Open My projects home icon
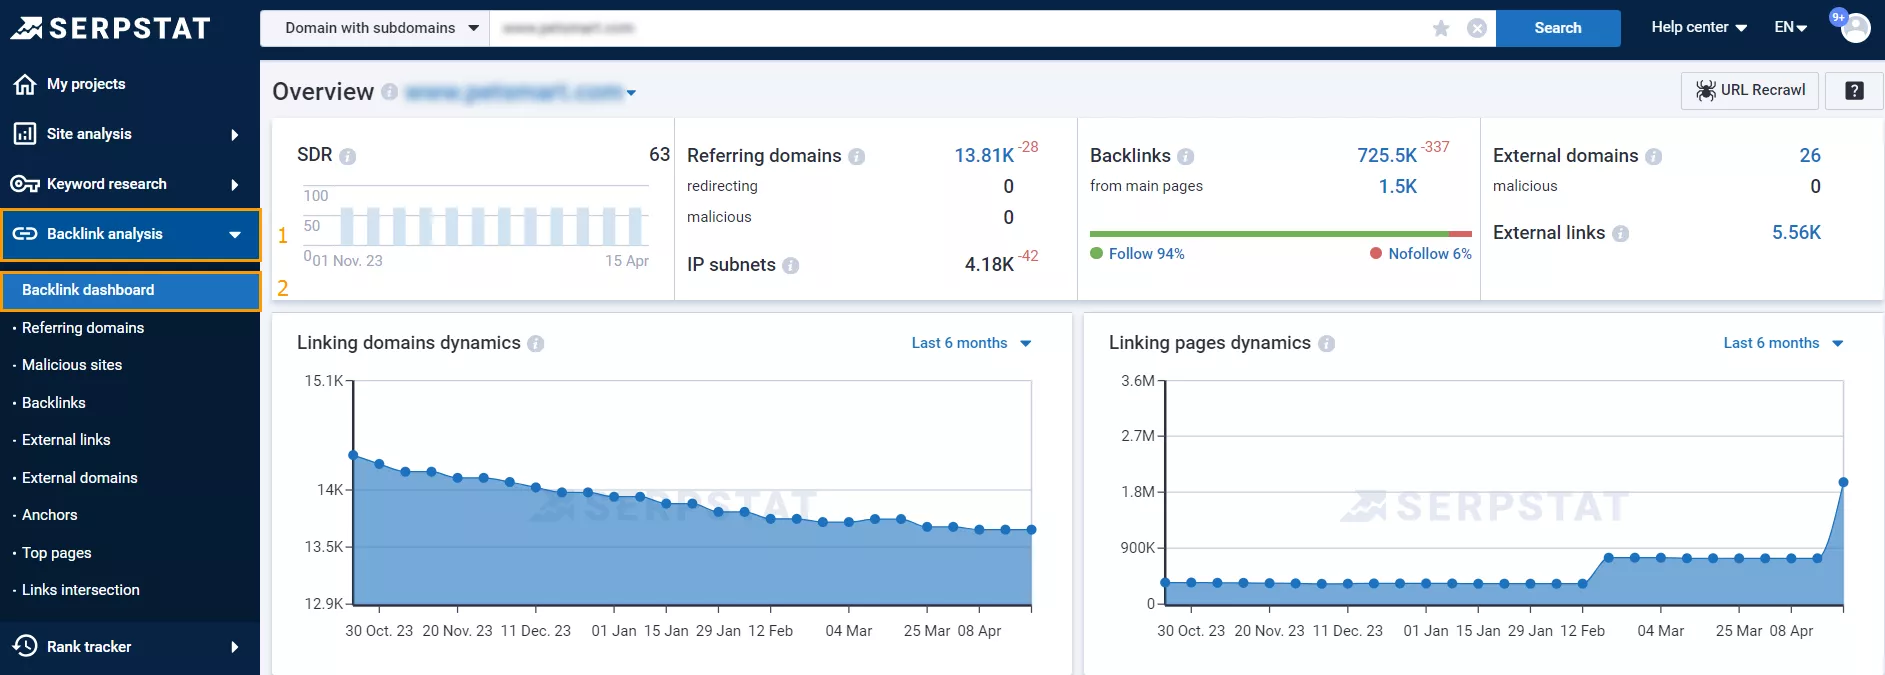Image resolution: width=1885 pixels, height=675 pixels. 25,84
